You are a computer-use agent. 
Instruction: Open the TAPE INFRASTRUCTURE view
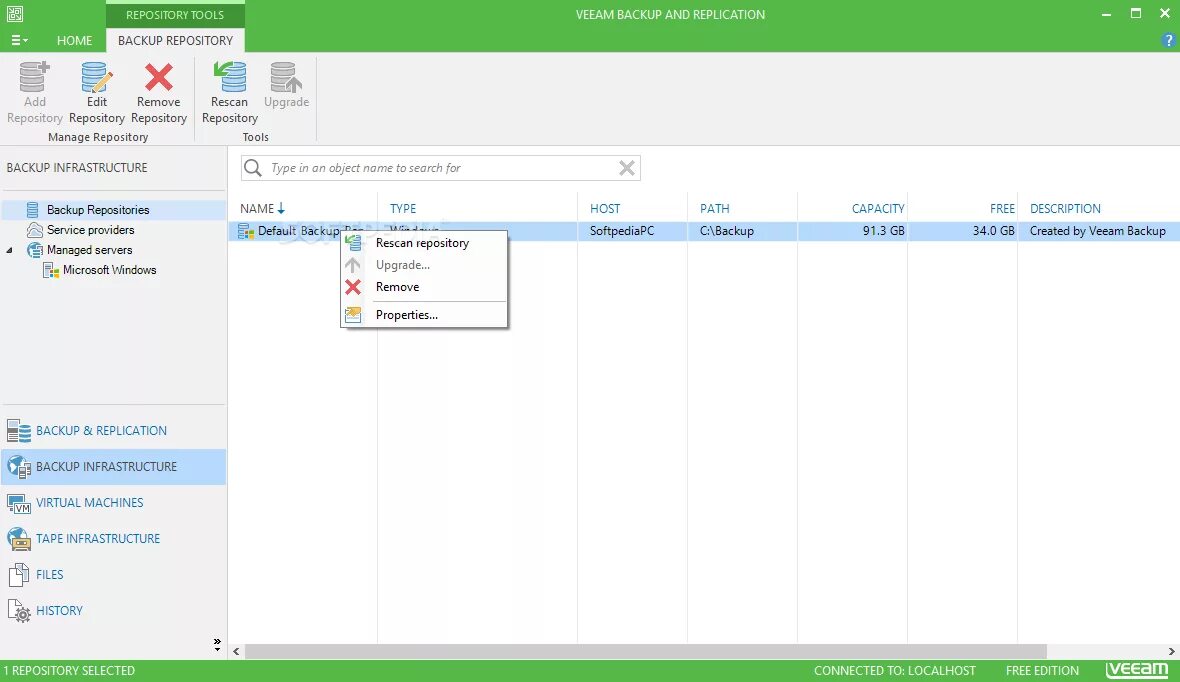98,539
